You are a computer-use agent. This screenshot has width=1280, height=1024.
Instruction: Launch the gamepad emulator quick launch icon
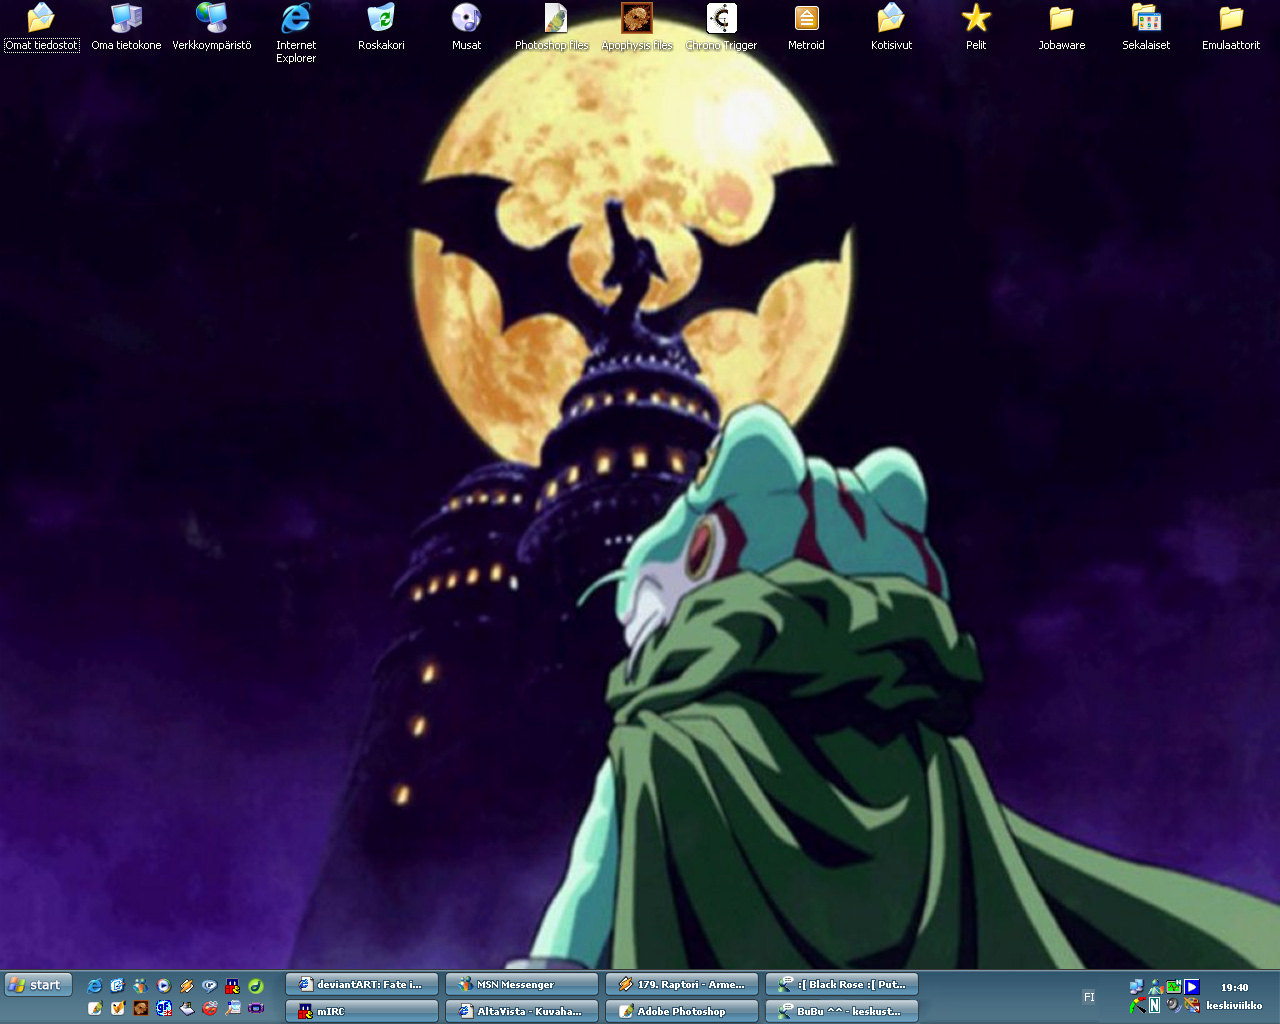click(x=256, y=1008)
